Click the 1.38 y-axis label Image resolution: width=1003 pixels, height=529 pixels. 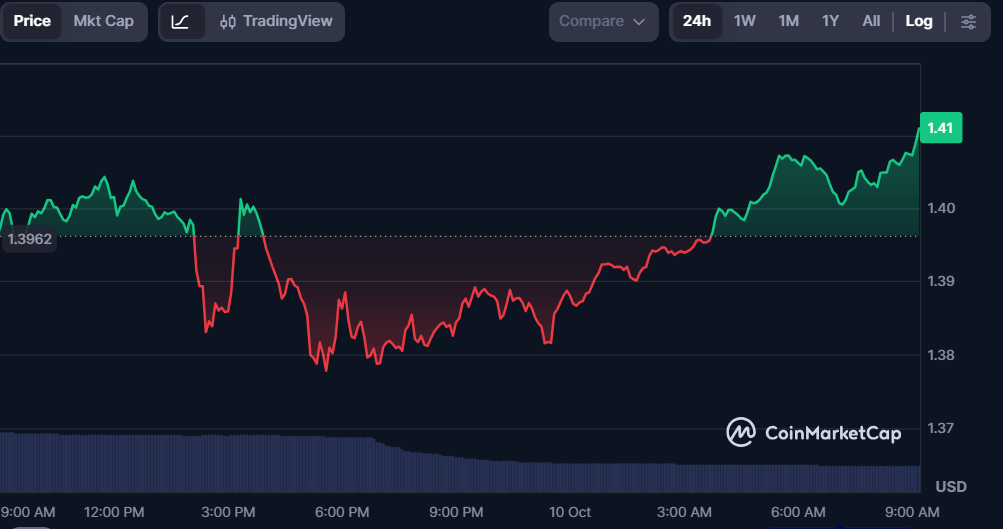coord(941,355)
